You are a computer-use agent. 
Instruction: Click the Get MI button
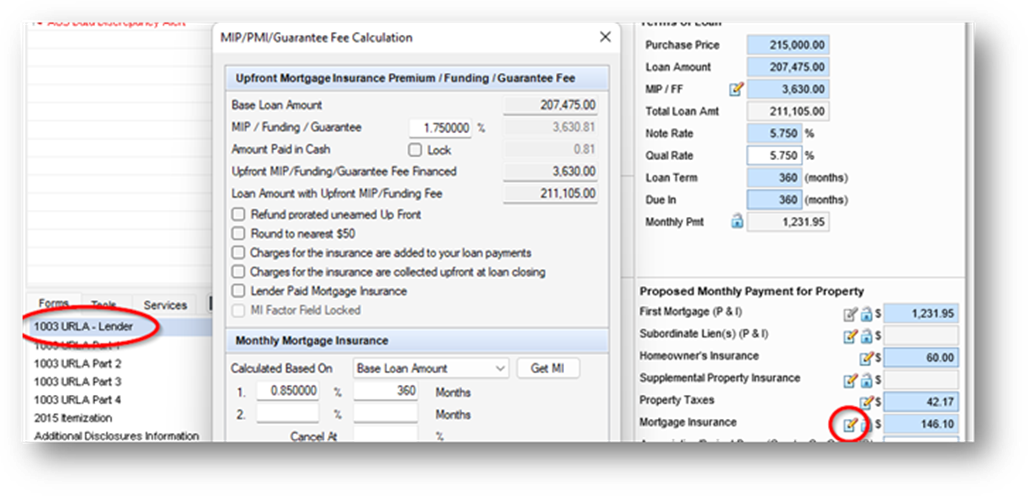point(547,368)
